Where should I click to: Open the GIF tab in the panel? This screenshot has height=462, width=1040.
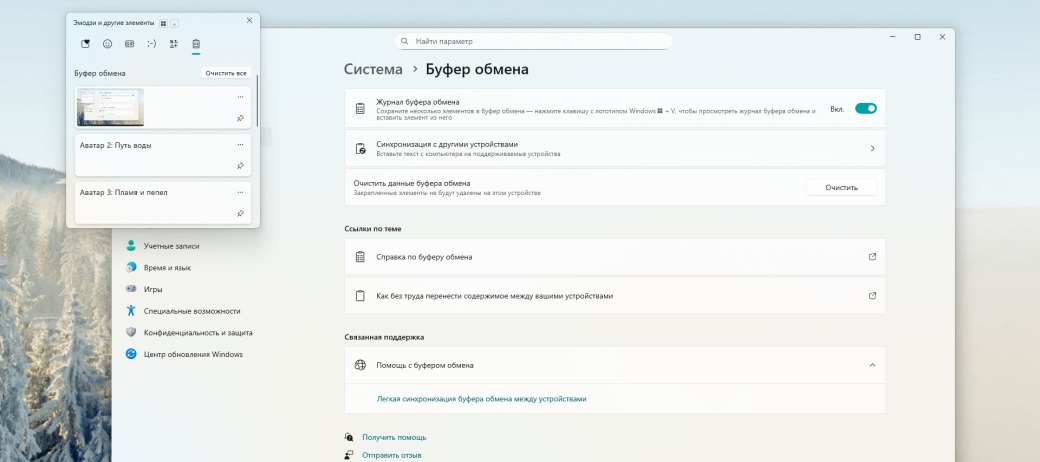[x=129, y=44]
